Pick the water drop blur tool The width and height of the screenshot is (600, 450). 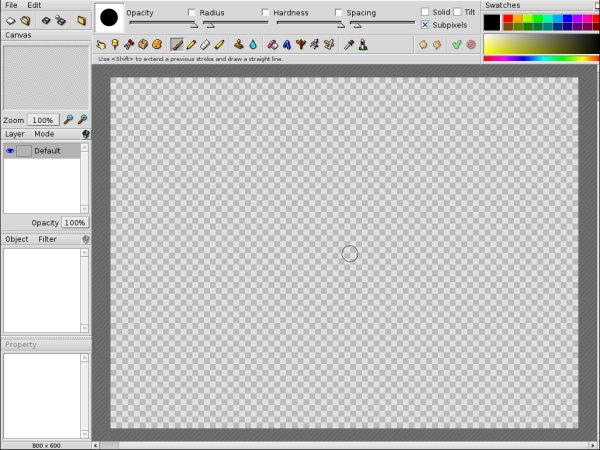253,45
